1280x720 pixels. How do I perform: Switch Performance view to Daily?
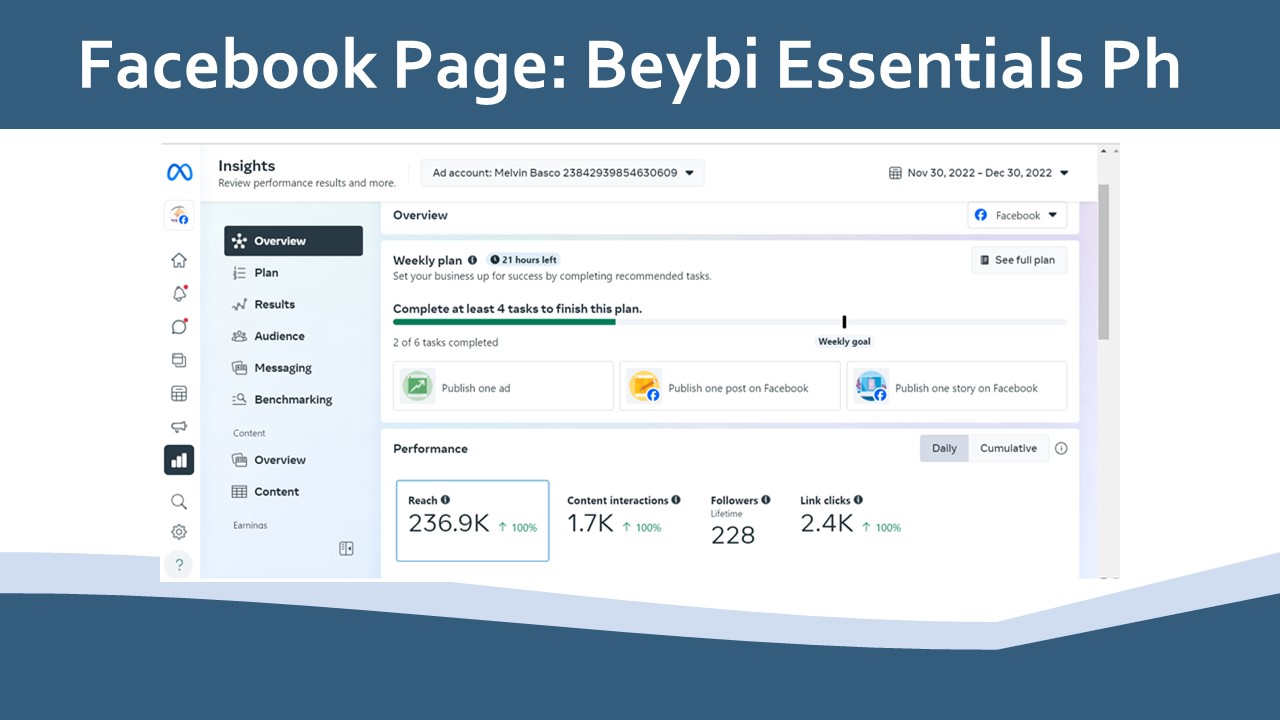[944, 448]
